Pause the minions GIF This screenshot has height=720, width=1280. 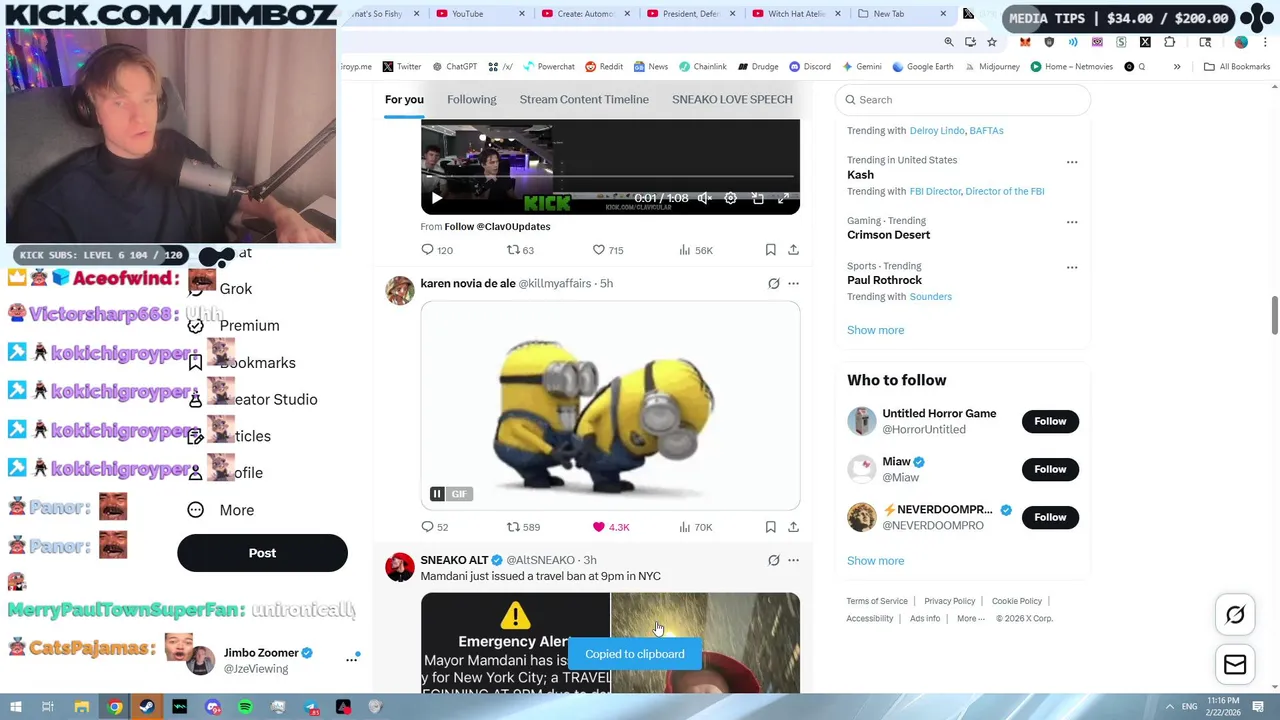437,494
